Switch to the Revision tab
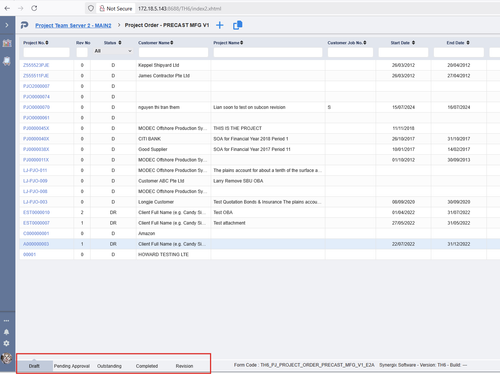The image size is (500, 374). tap(184, 366)
